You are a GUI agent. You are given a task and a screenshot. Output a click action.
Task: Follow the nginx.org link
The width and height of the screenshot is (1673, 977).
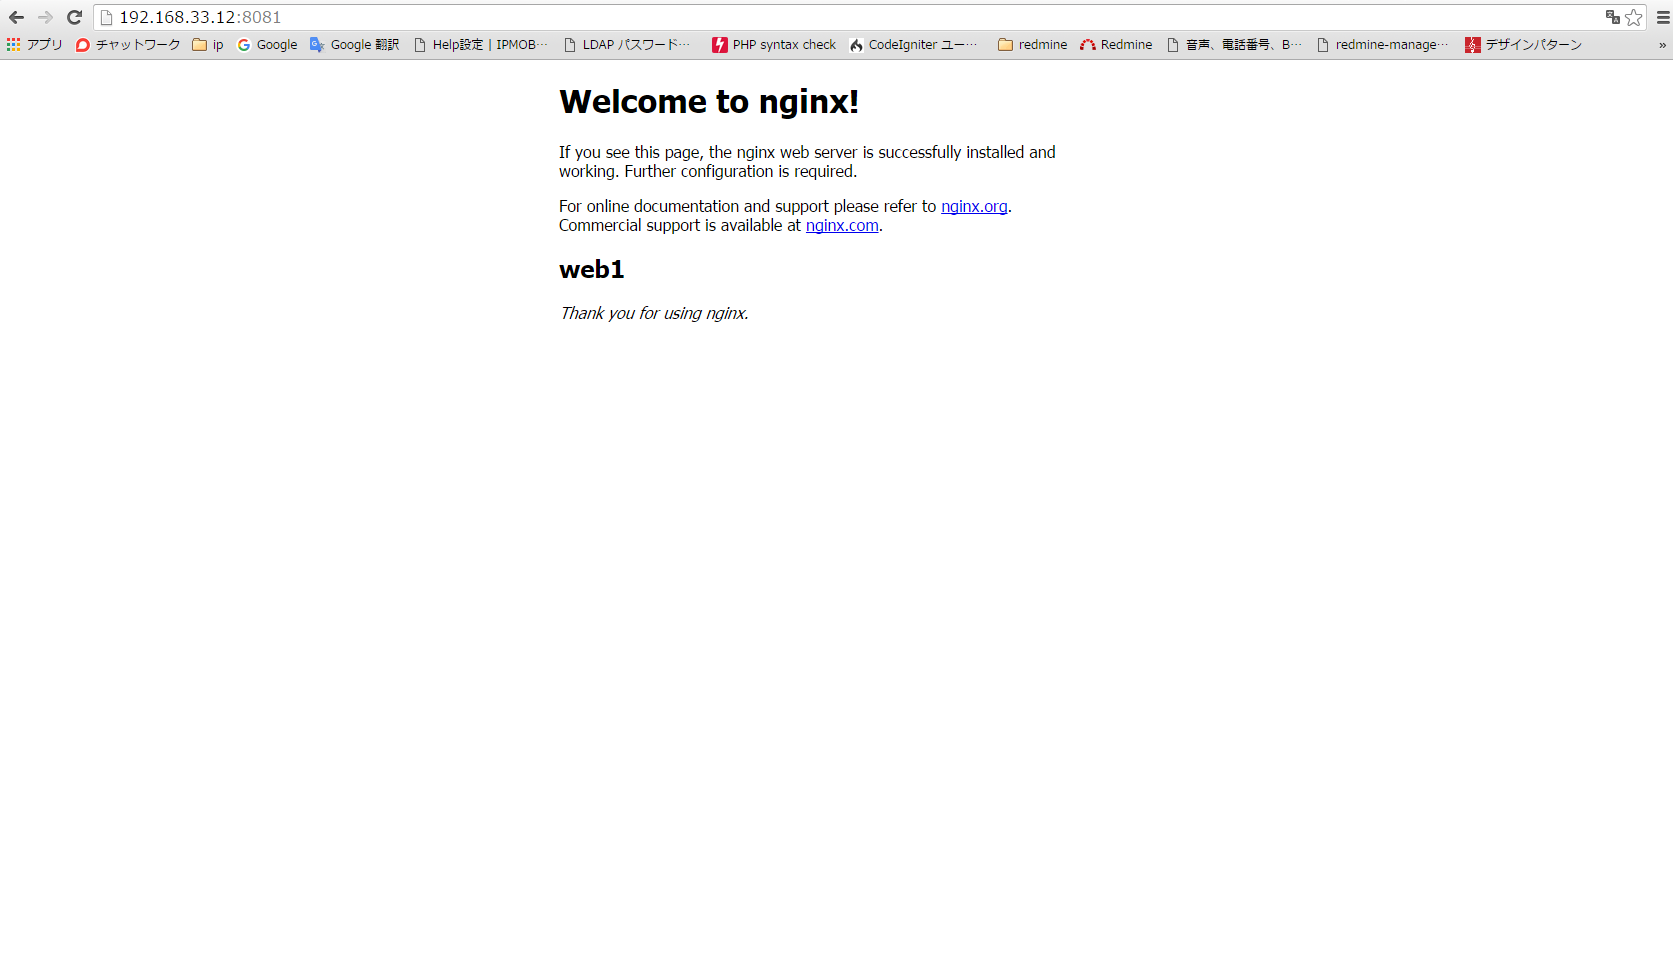tap(973, 206)
